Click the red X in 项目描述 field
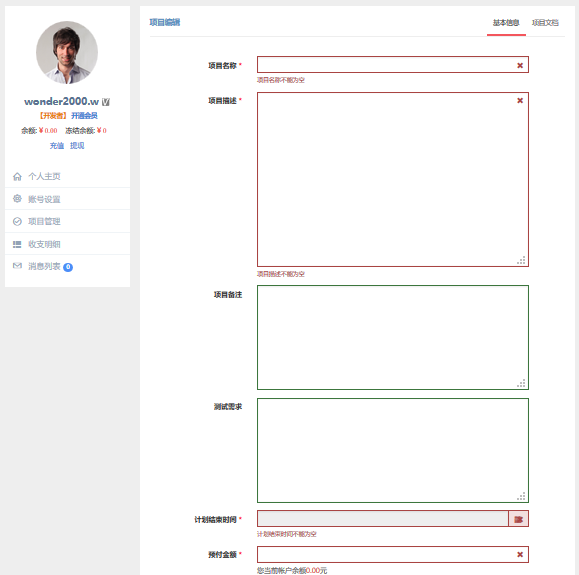579x575 pixels. coord(520,100)
